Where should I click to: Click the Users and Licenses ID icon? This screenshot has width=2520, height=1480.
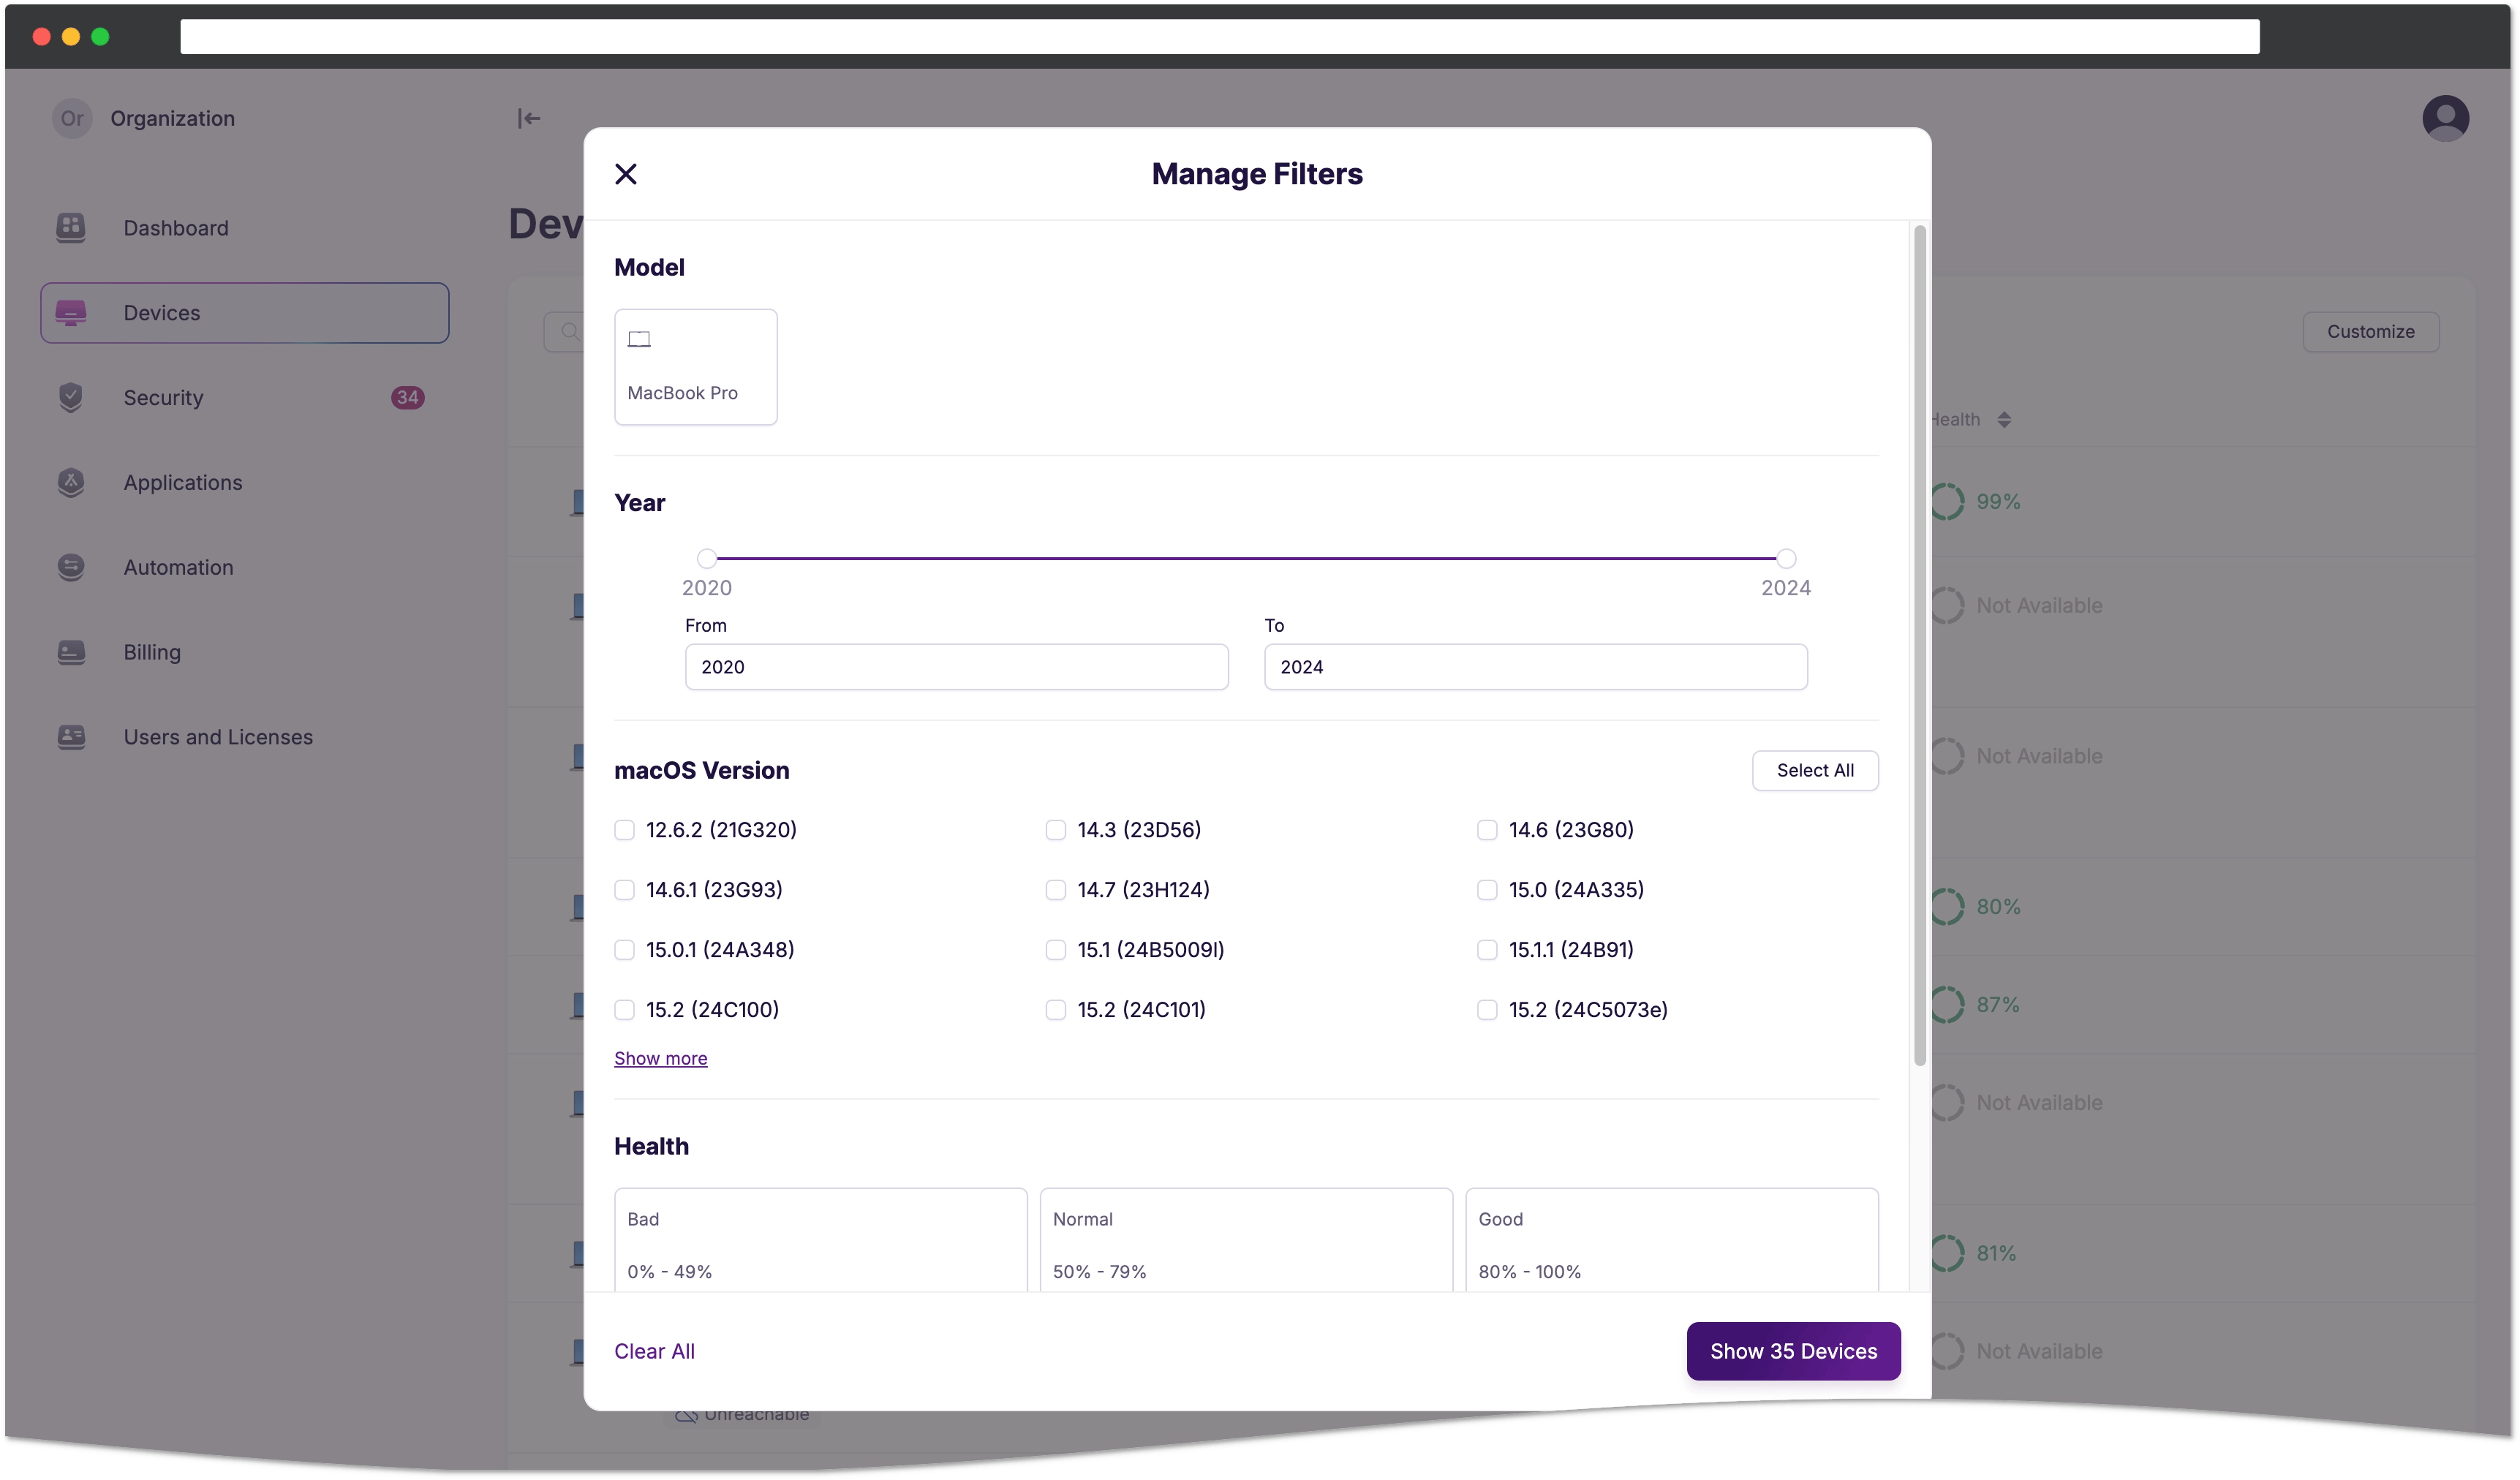[x=71, y=737]
